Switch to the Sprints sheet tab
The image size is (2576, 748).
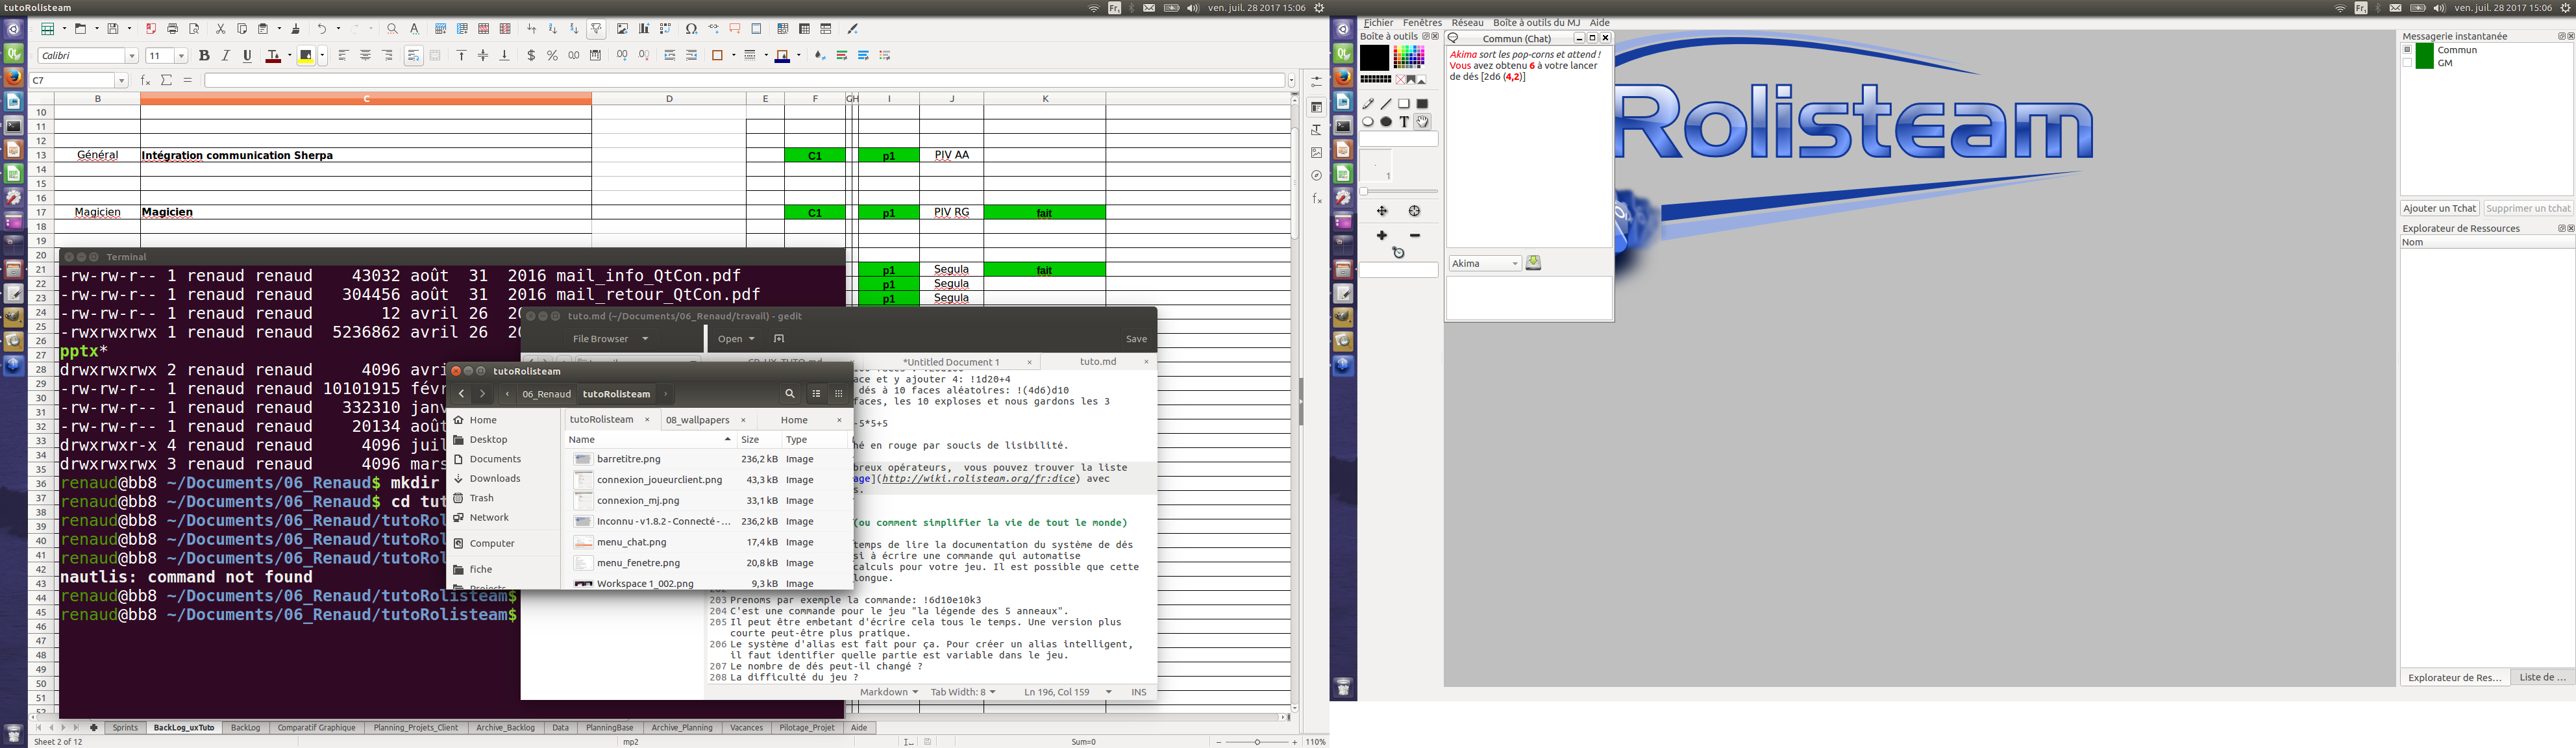[x=125, y=728]
